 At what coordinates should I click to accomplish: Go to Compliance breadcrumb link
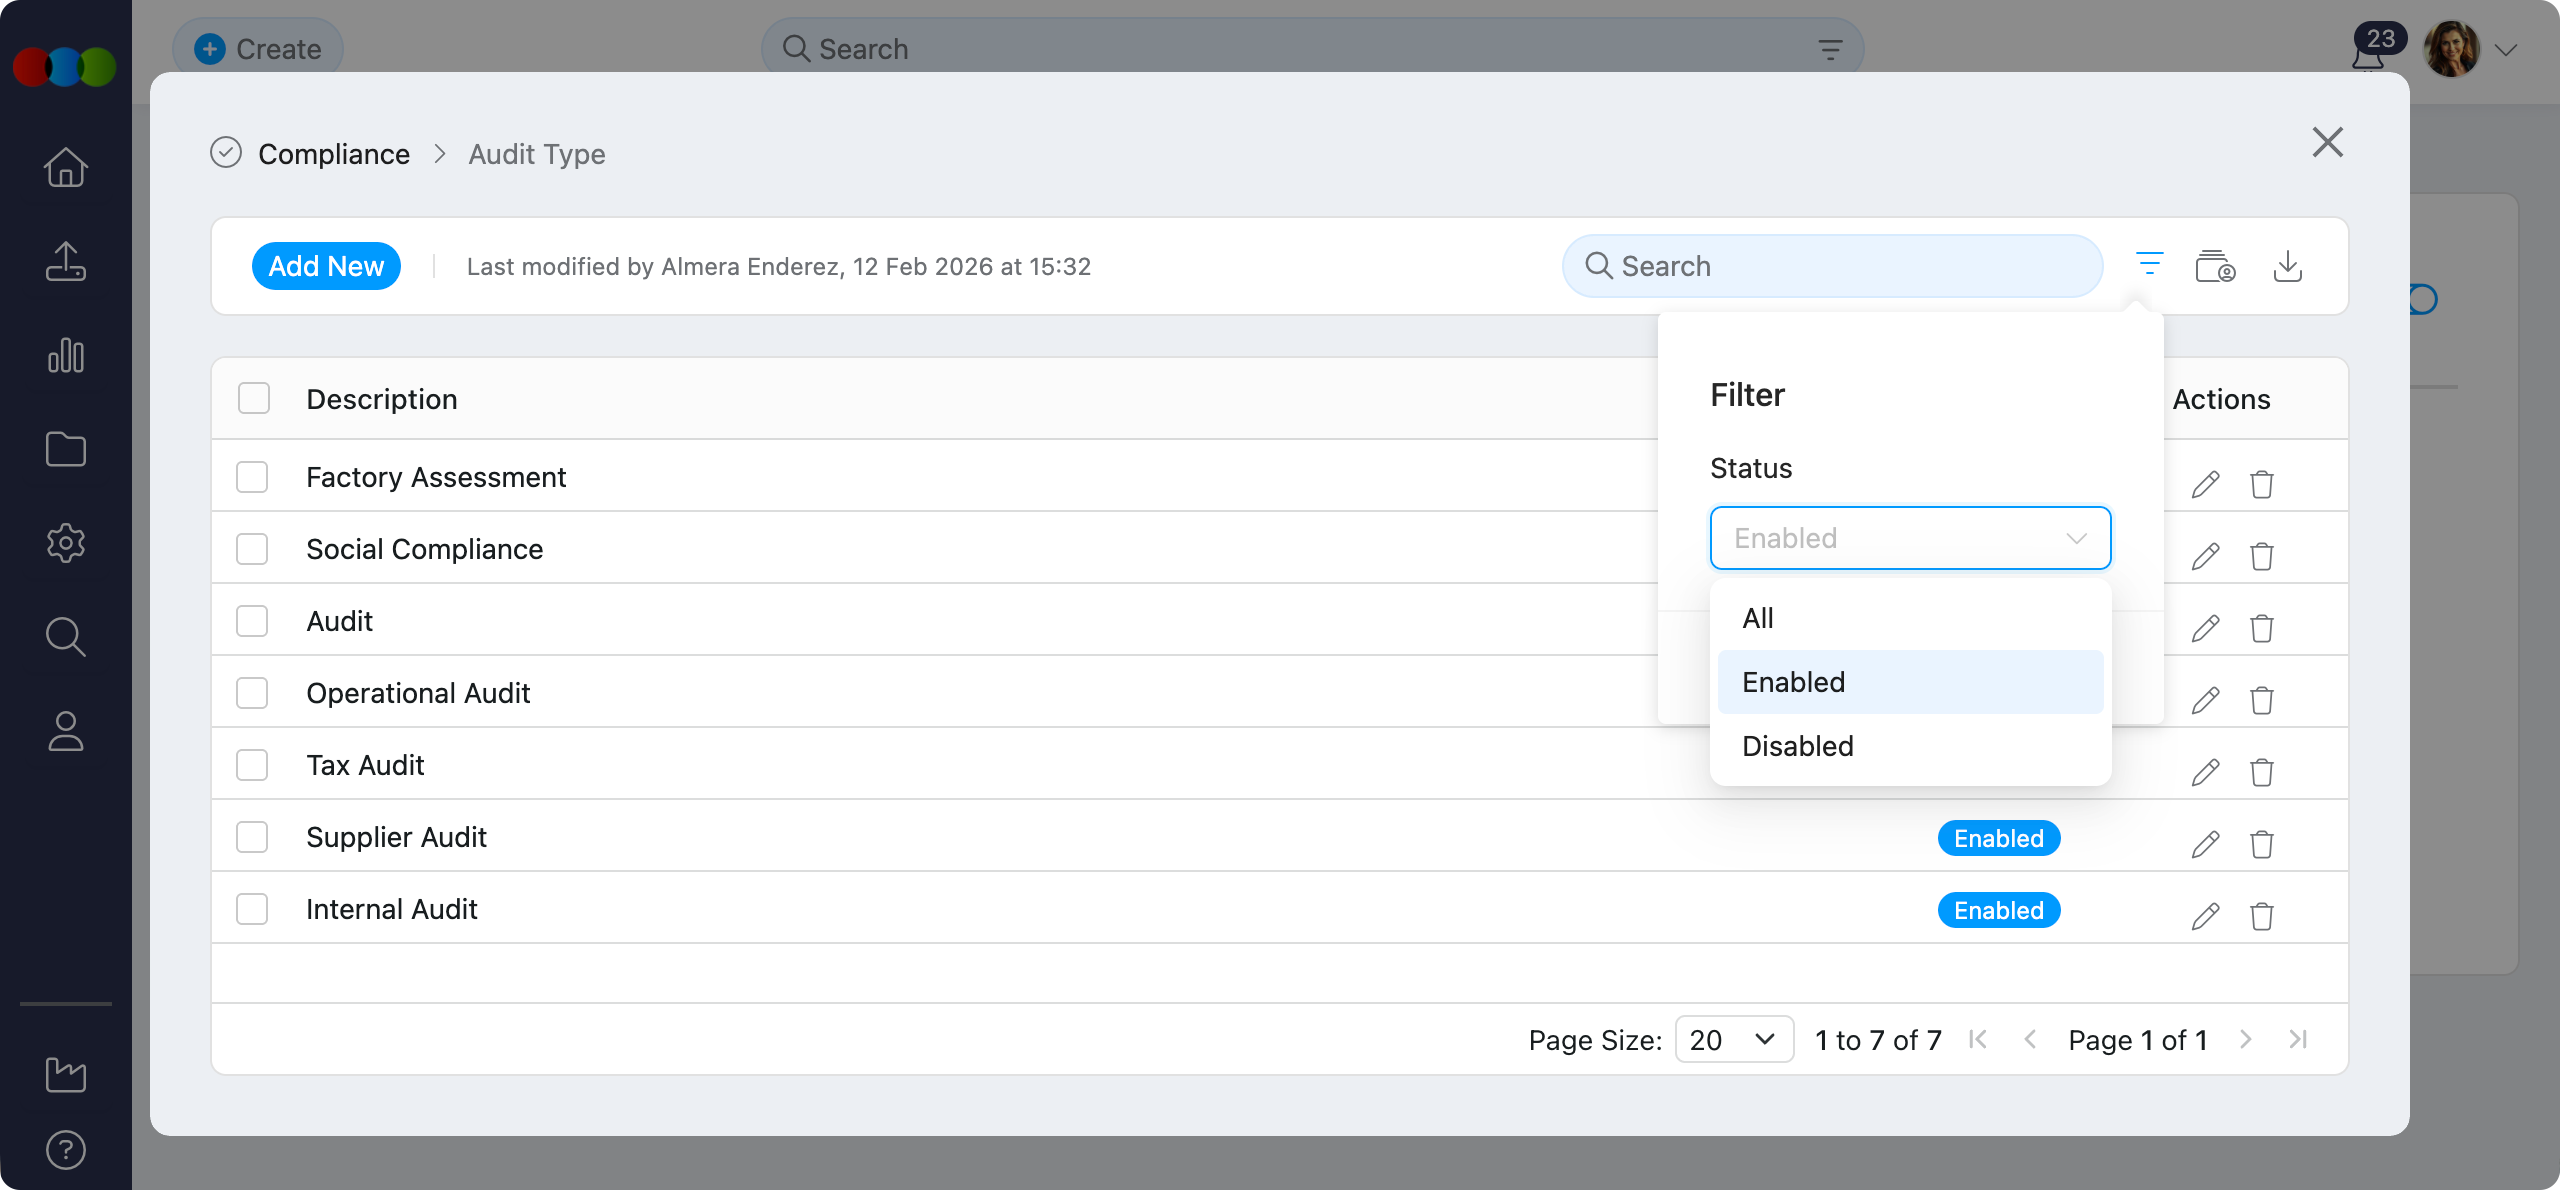click(334, 154)
